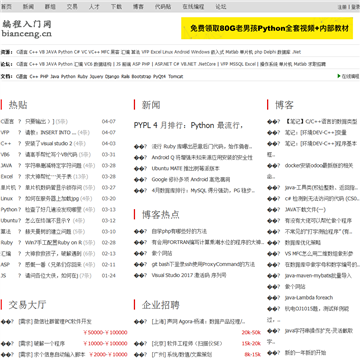Open Bootstrap in the 文档 row

[141, 76]
